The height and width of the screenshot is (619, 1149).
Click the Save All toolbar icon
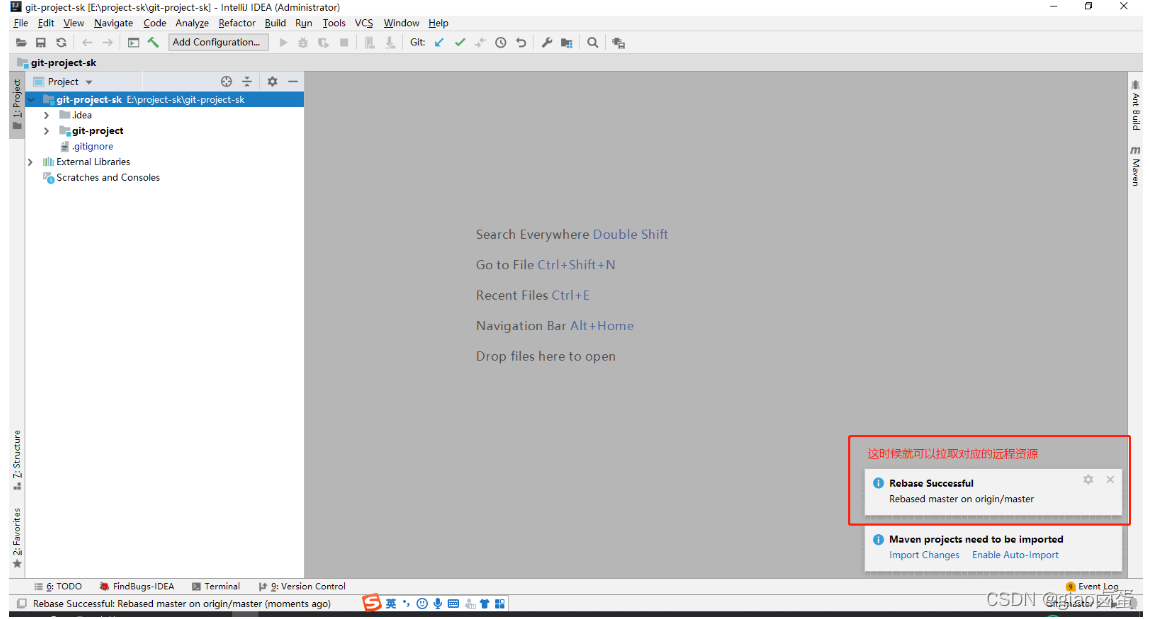click(41, 42)
